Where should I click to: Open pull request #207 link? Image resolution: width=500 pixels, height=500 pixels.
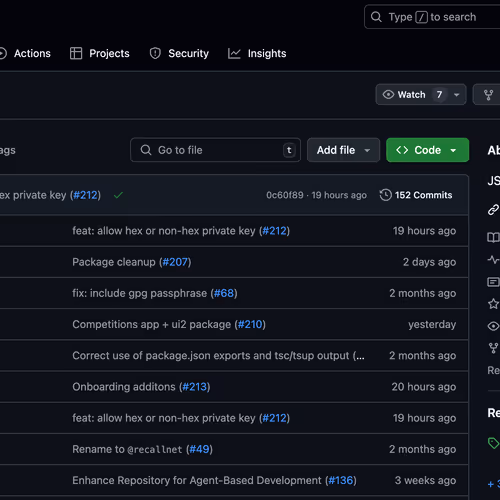tap(175, 262)
